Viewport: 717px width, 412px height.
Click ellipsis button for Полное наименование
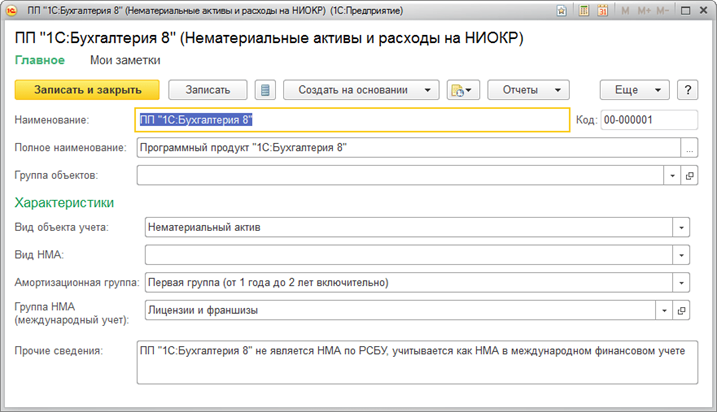tap(688, 148)
